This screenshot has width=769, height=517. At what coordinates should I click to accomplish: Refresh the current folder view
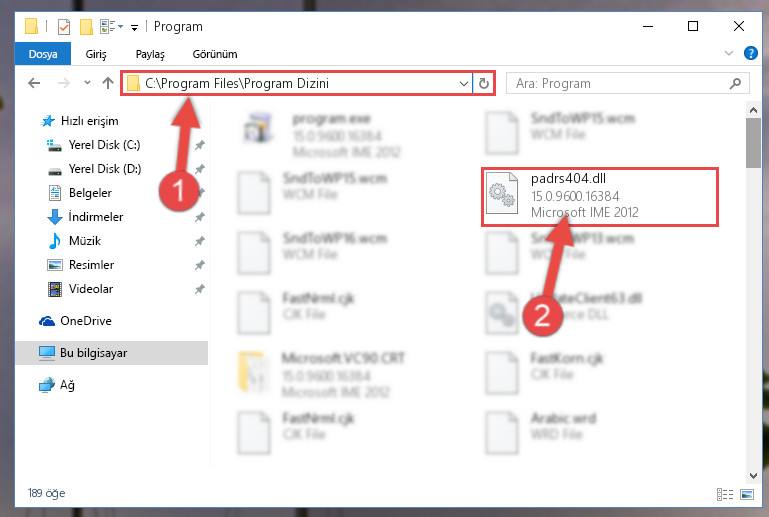484,83
